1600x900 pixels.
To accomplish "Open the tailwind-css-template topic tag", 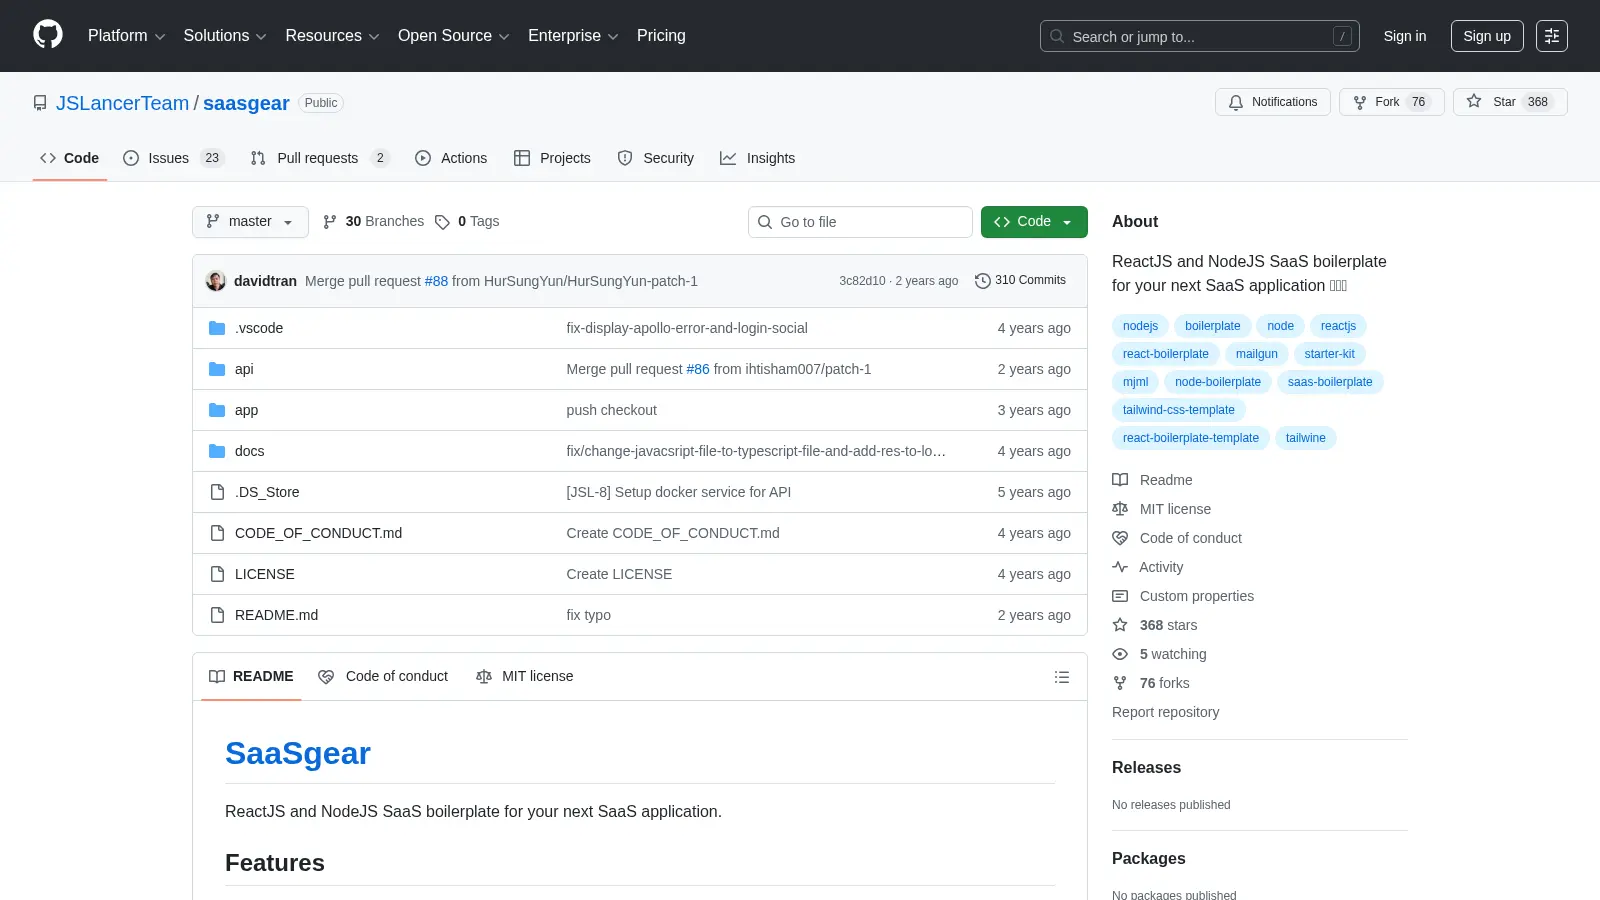I will coord(1178,410).
